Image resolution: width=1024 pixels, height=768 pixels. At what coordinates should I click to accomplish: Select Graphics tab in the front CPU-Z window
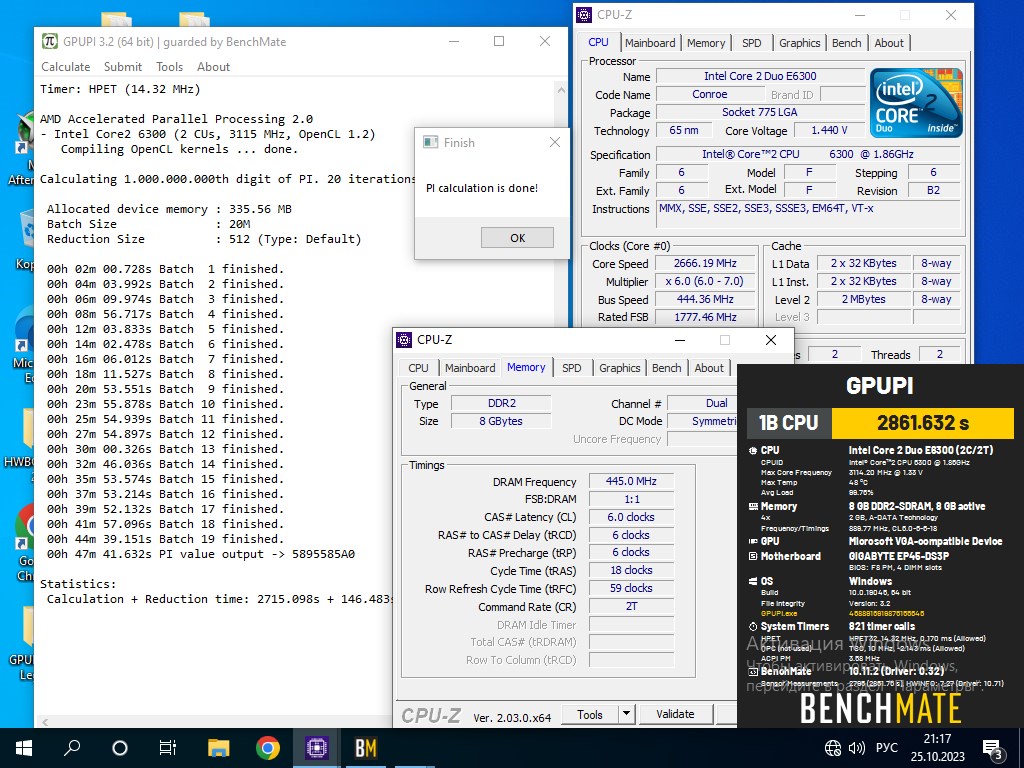[620, 368]
